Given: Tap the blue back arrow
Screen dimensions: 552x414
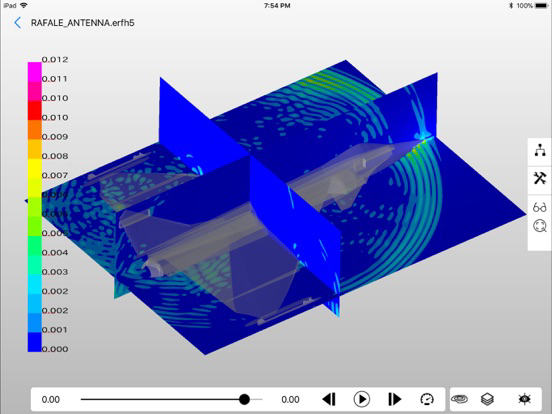Looking at the screenshot, I should [x=18, y=23].
